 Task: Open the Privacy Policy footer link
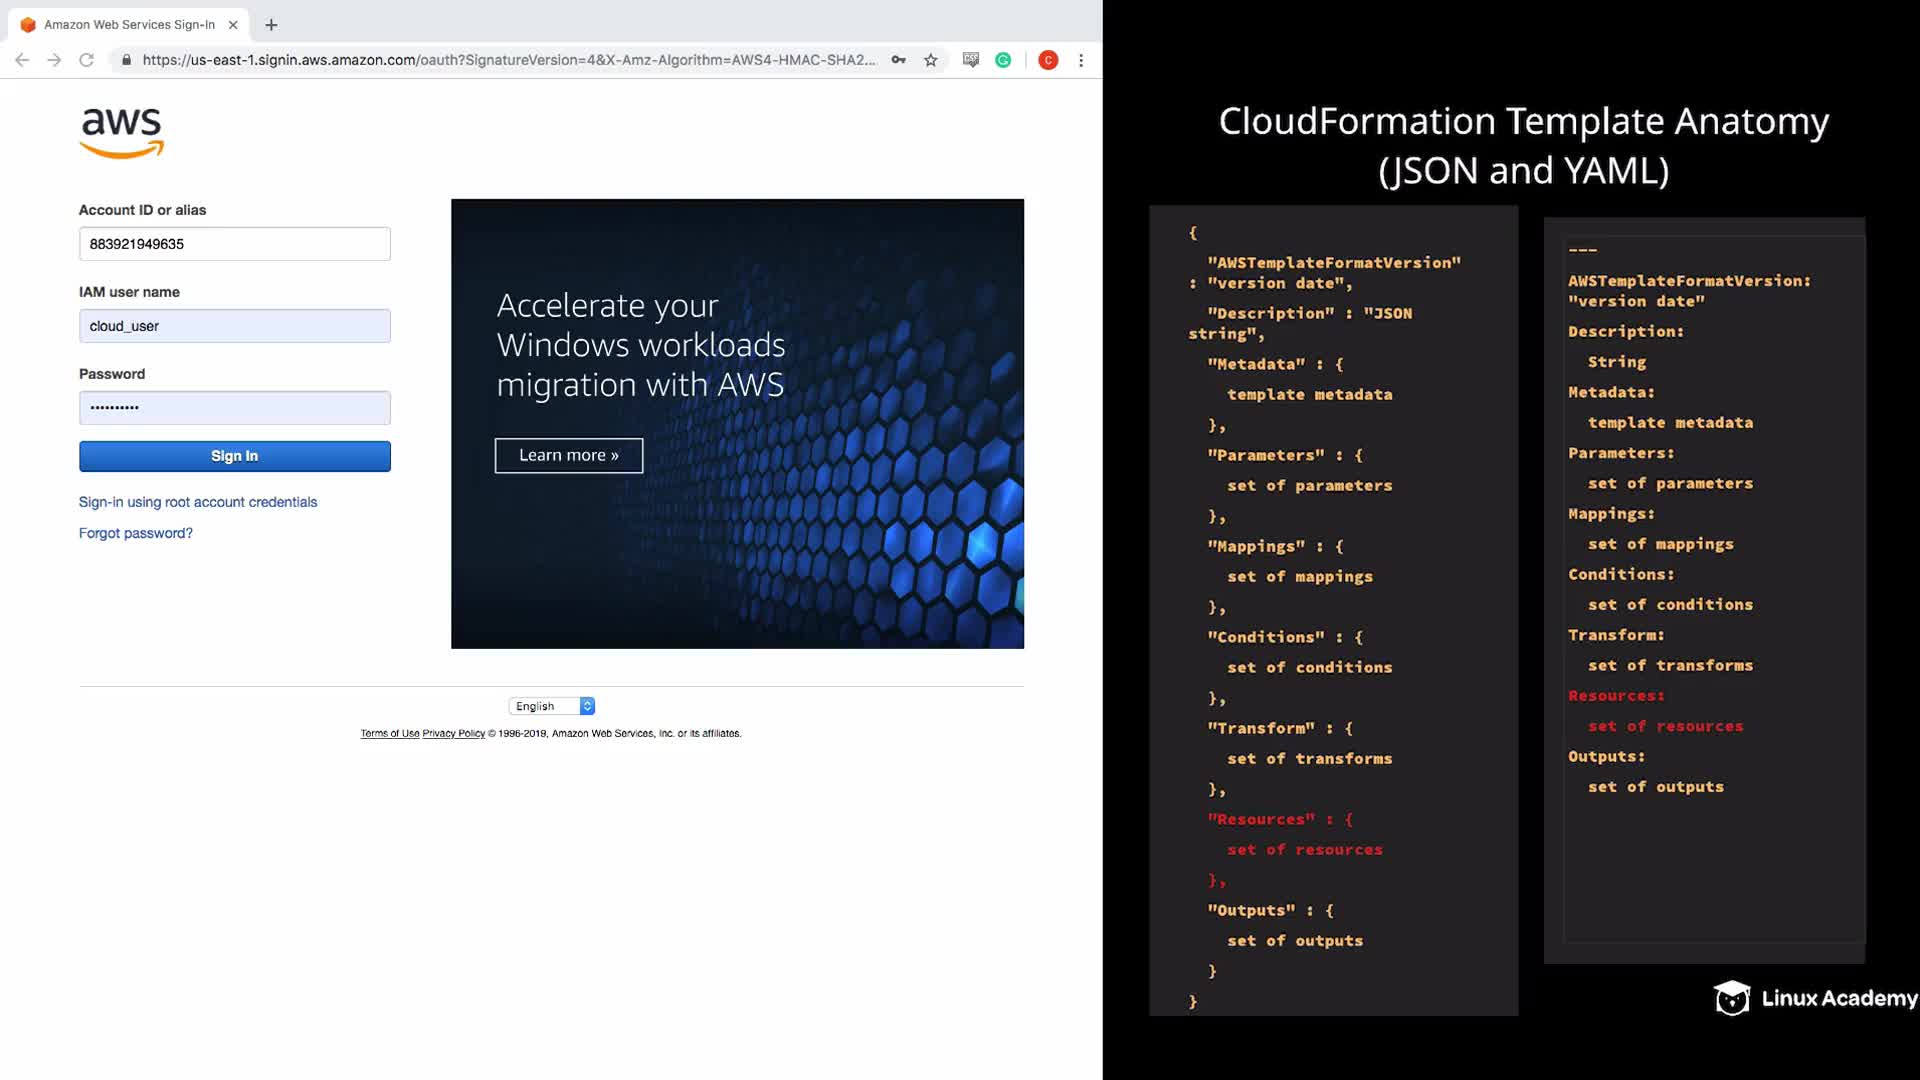453,733
